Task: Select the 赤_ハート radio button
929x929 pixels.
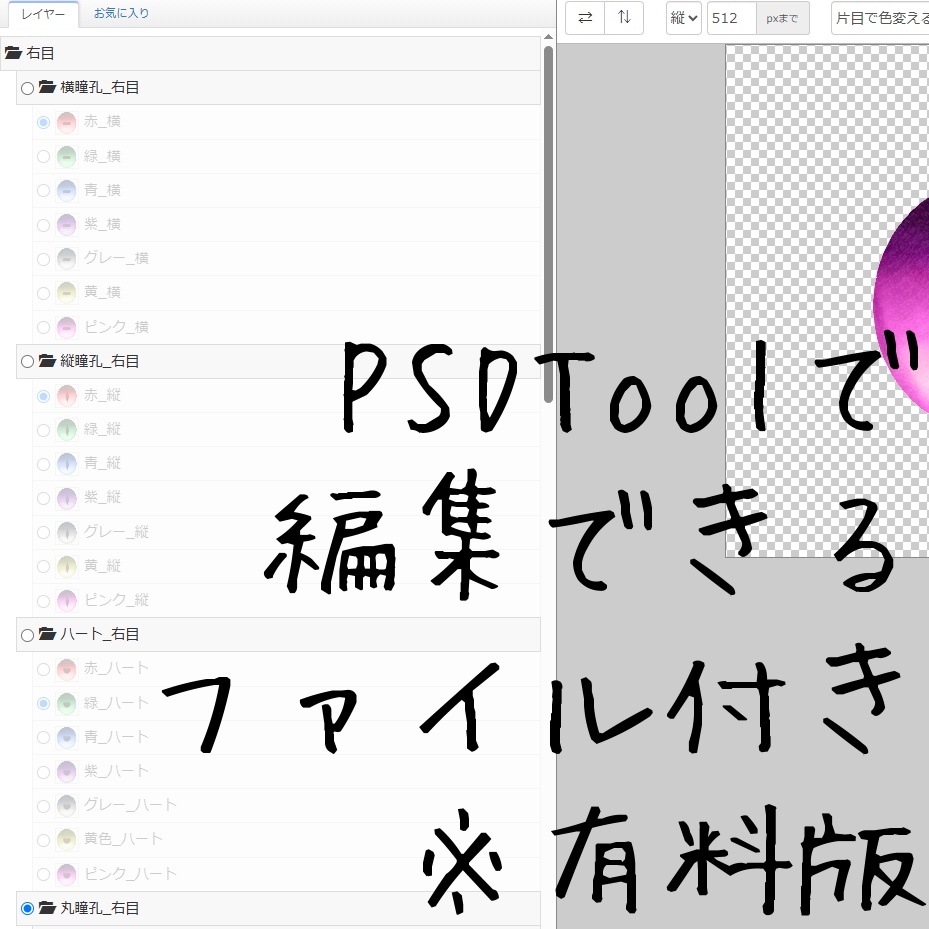Action: (x=43, y=669)
